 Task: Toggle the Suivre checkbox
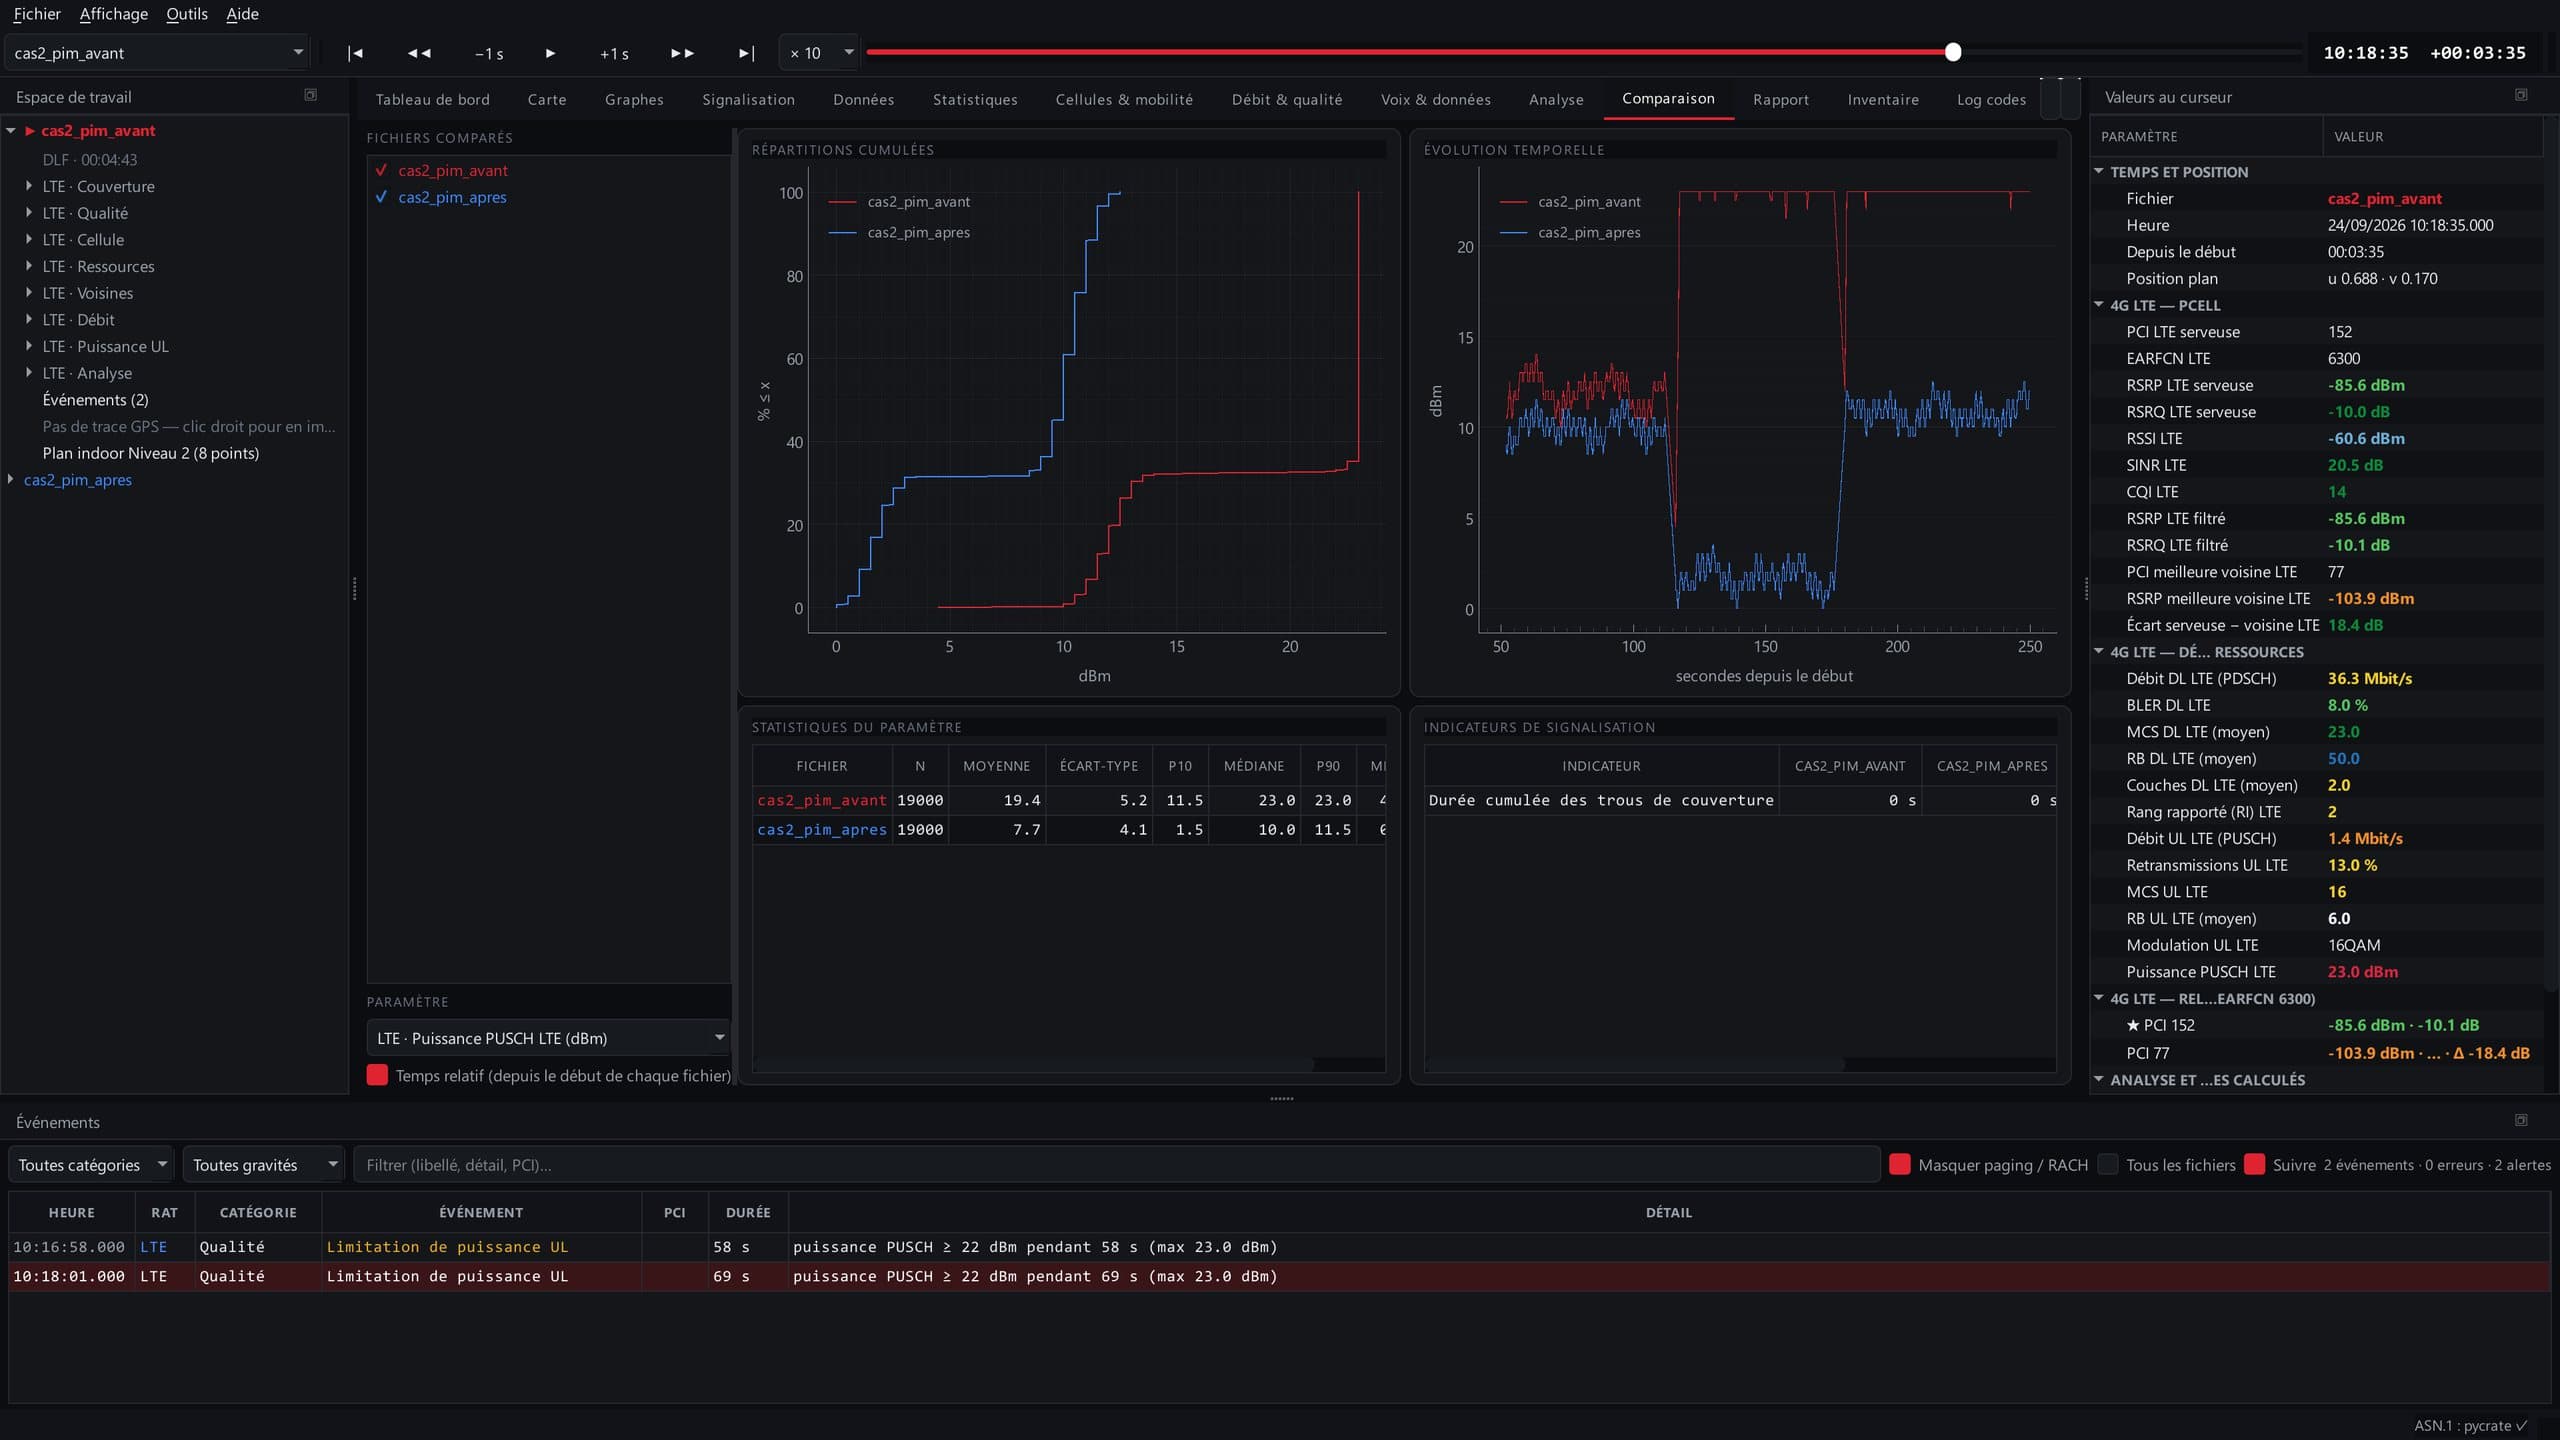click(2254, 1164)
